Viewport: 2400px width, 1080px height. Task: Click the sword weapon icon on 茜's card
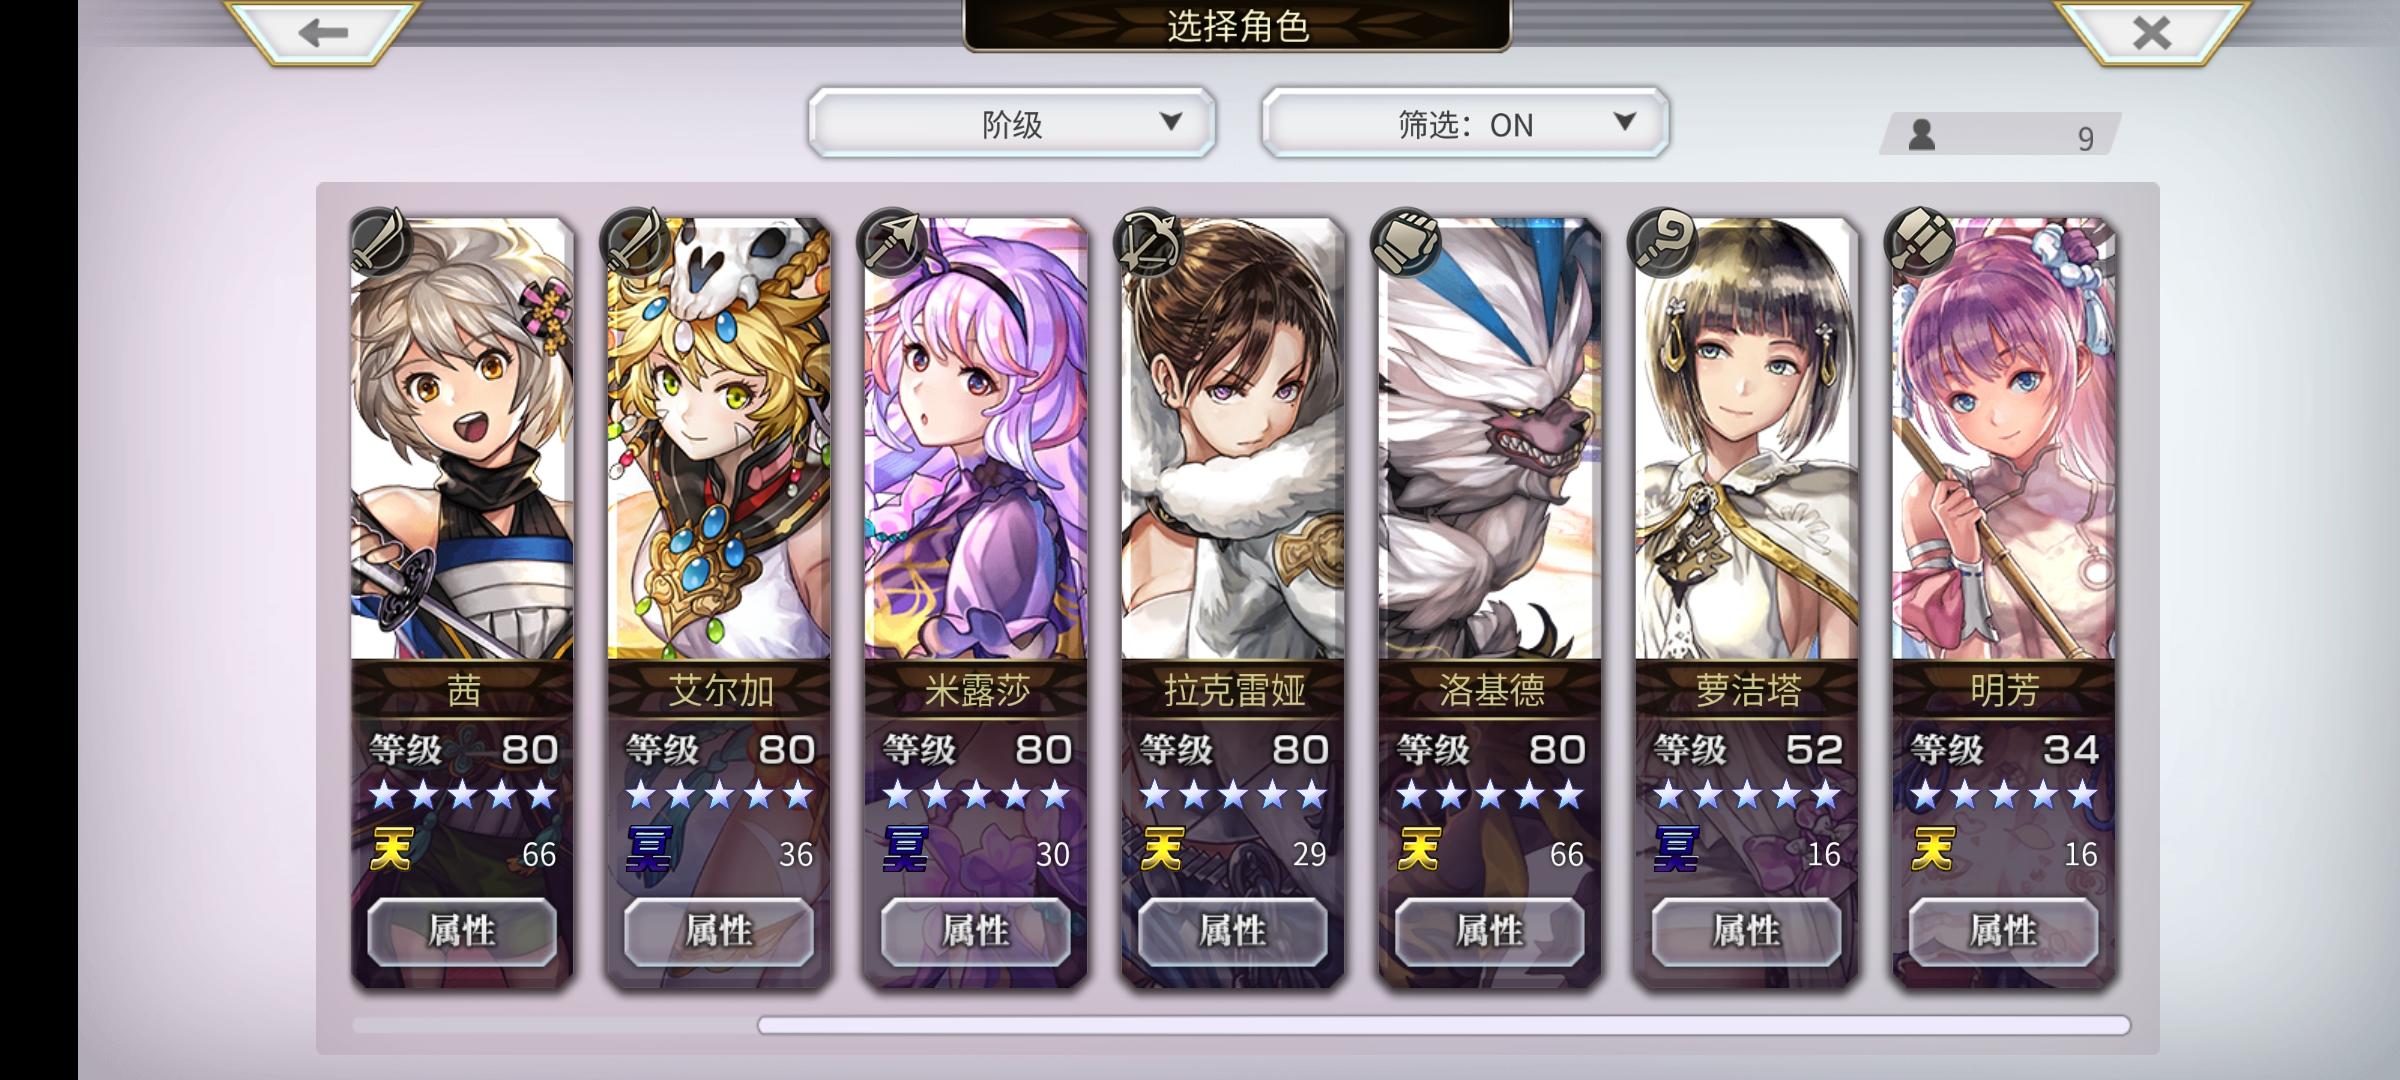coord(381,241)
